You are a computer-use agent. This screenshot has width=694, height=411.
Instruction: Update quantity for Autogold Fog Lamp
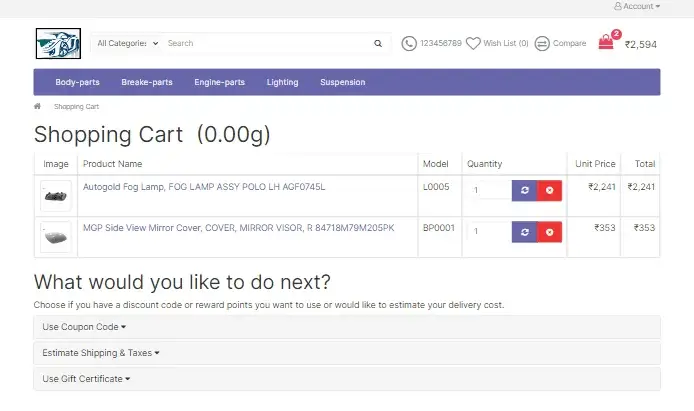point(524,190)
